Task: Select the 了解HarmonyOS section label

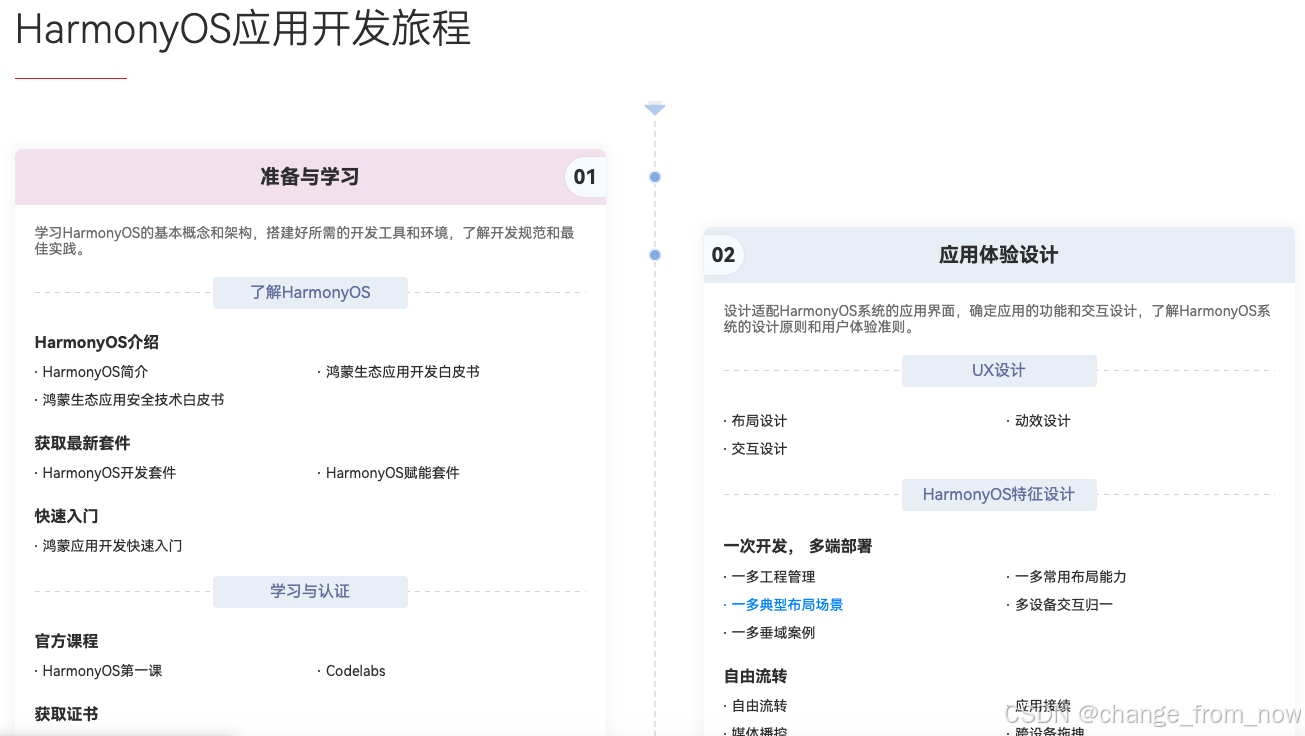Action: 310,293
